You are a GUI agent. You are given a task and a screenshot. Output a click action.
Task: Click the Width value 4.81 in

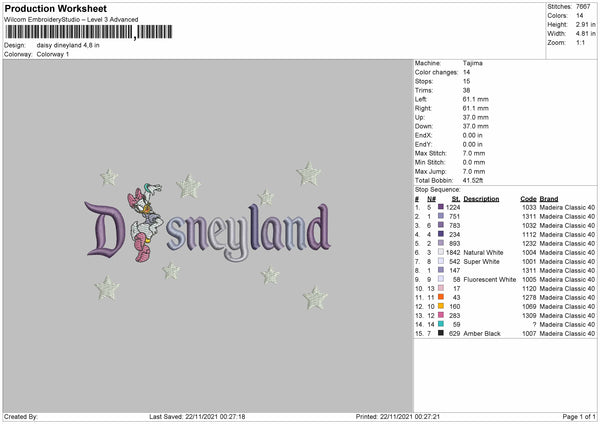(x=586, y=34)
